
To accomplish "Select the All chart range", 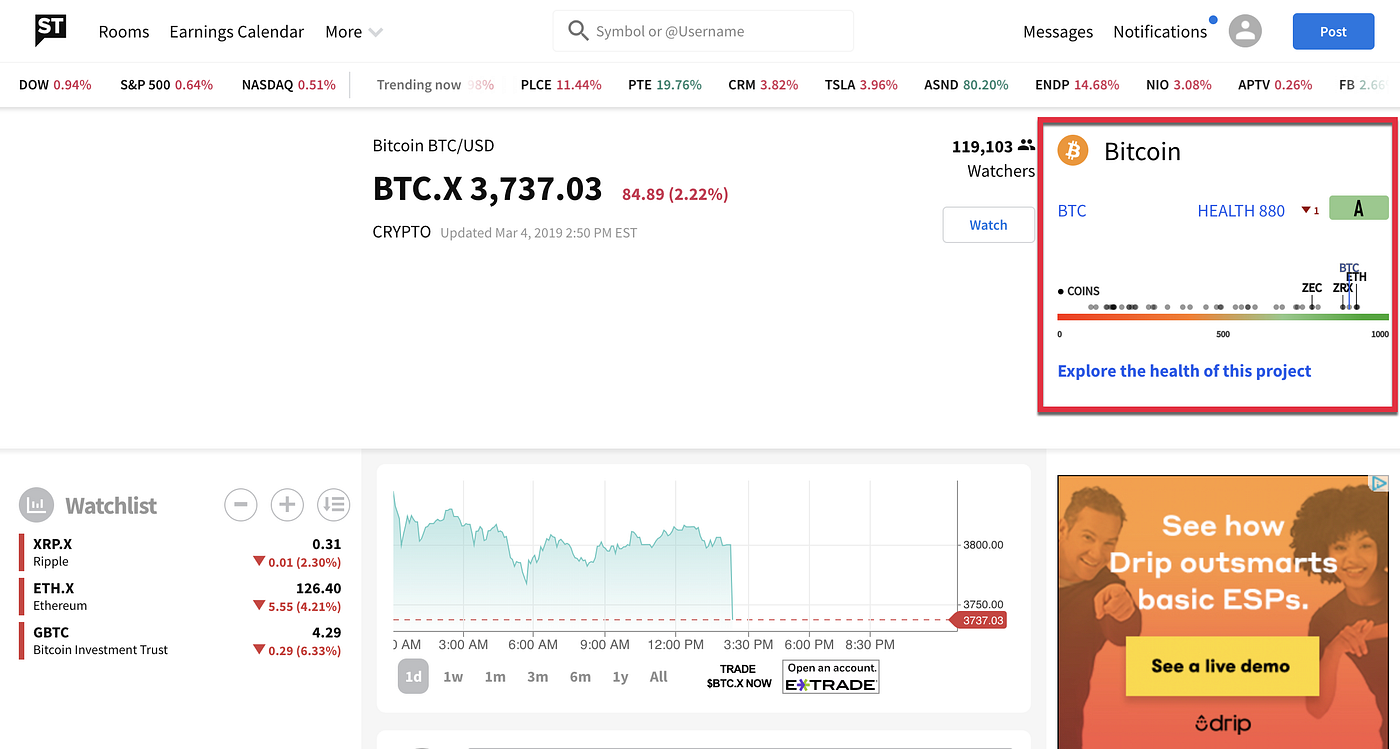I will (x=658, y=677).
